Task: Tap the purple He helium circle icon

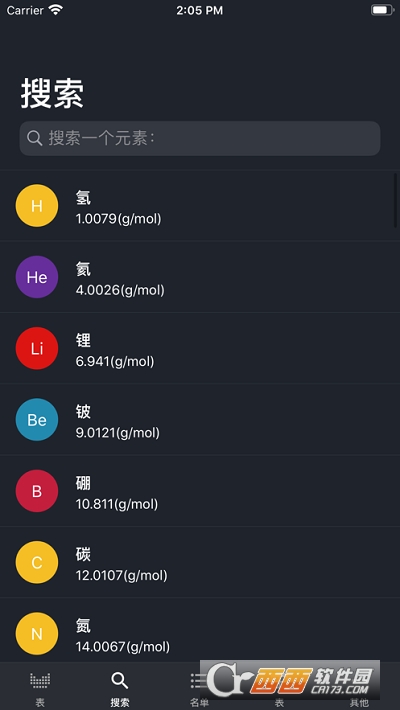Action: tap(37, 277)
